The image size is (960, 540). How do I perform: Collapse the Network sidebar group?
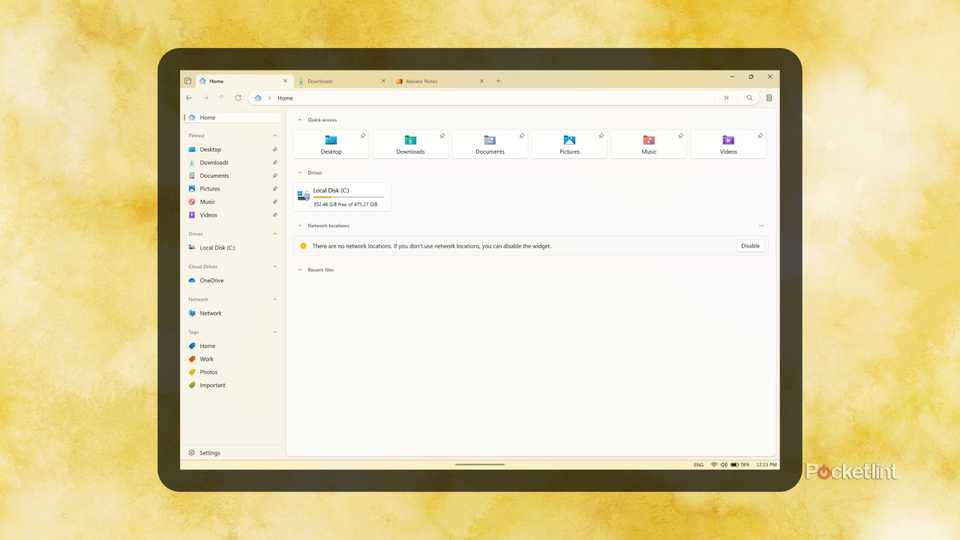[x=275, y=299]
